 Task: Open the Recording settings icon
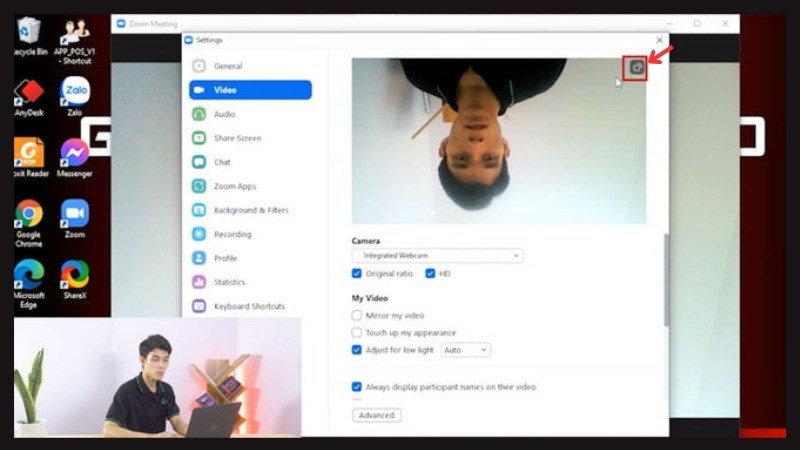pos(198,234)
